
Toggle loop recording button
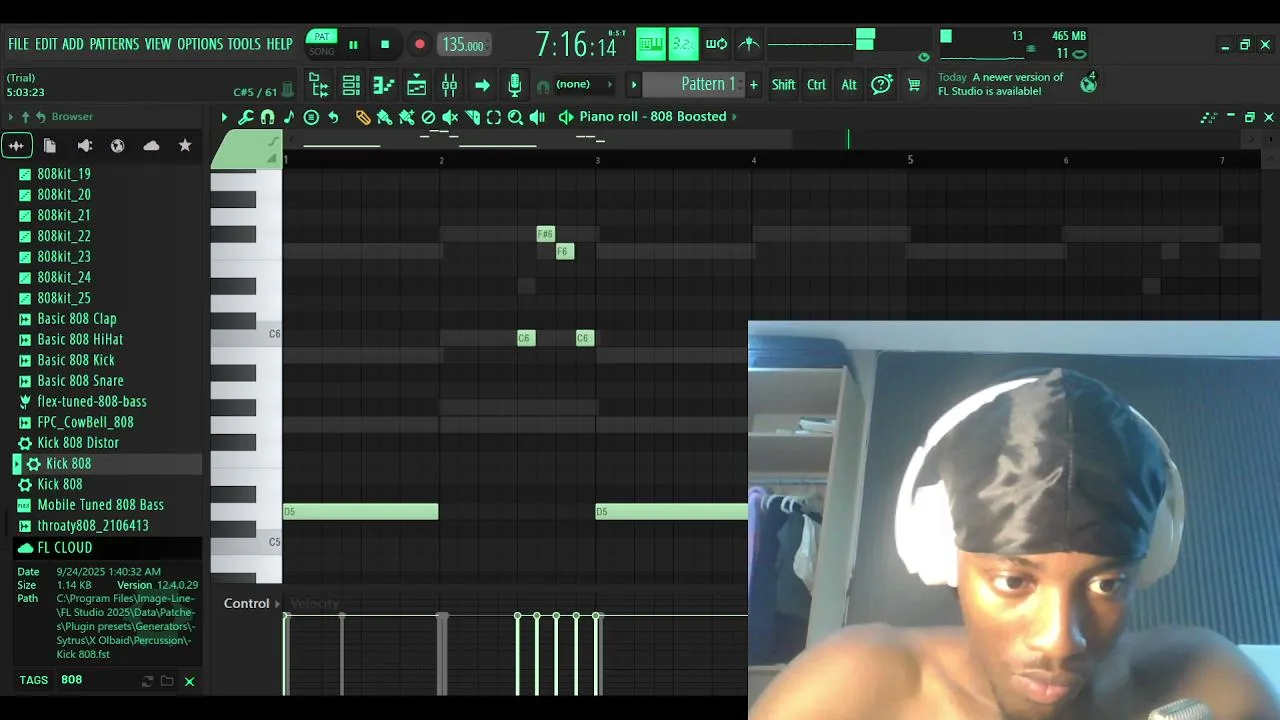pos(716,44)
